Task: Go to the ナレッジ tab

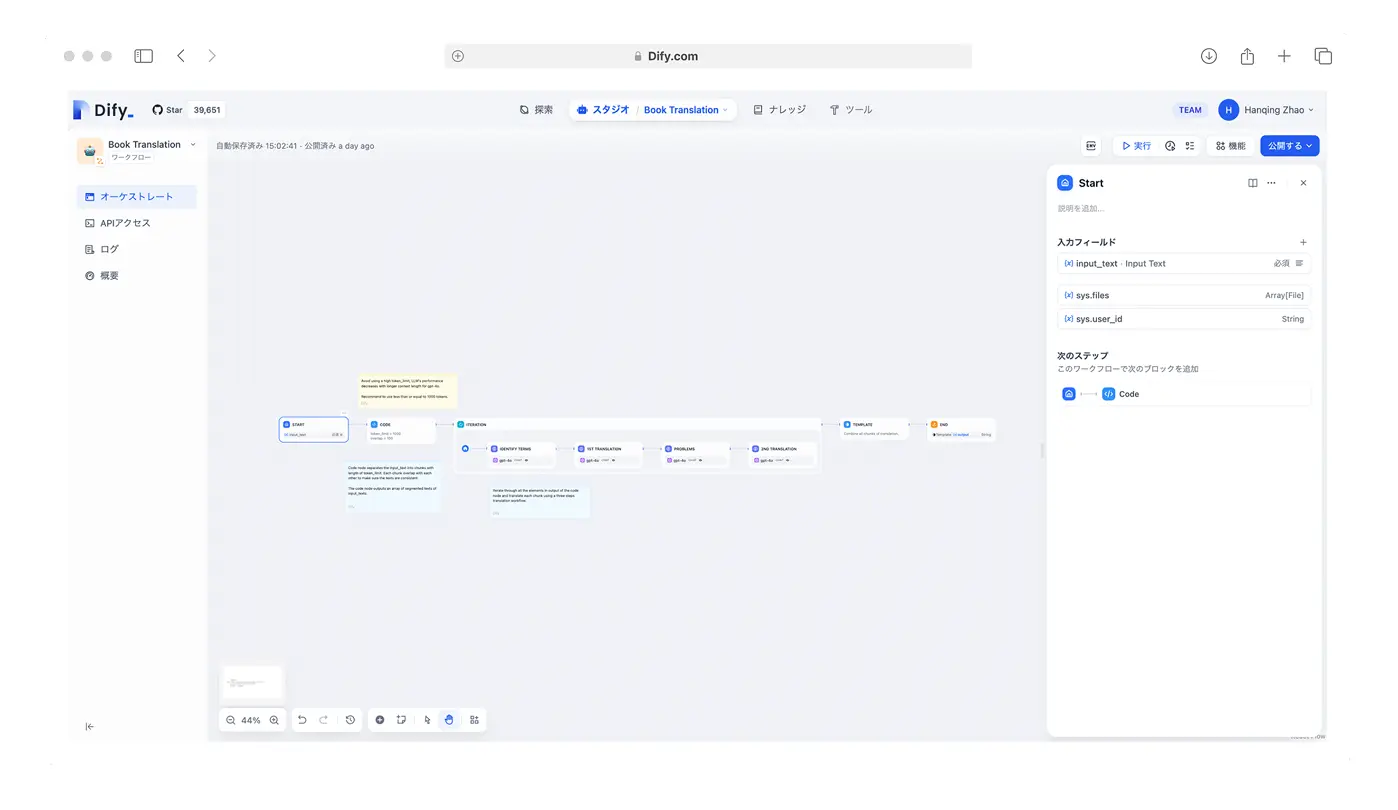Action: click(x=779, y=110)
